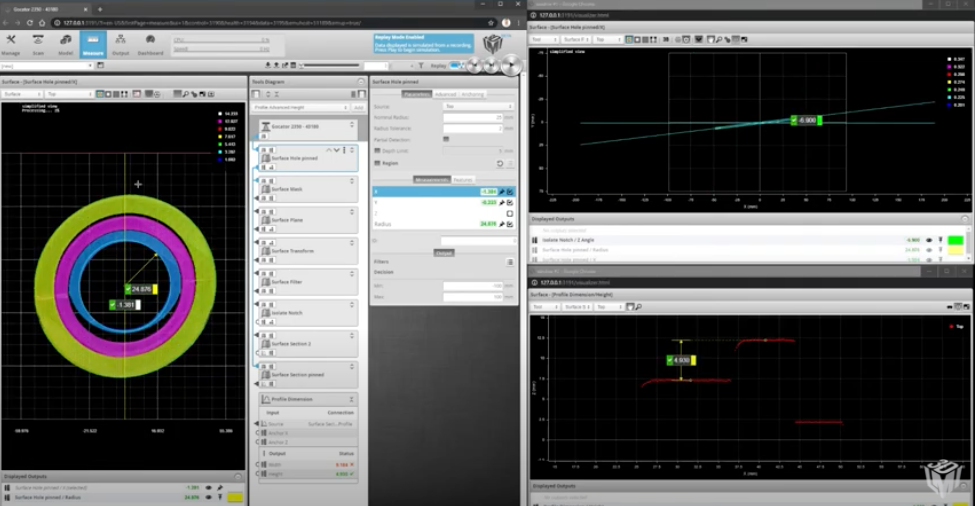
Task: Switch to the Features tab
Action: coord(463,180)
